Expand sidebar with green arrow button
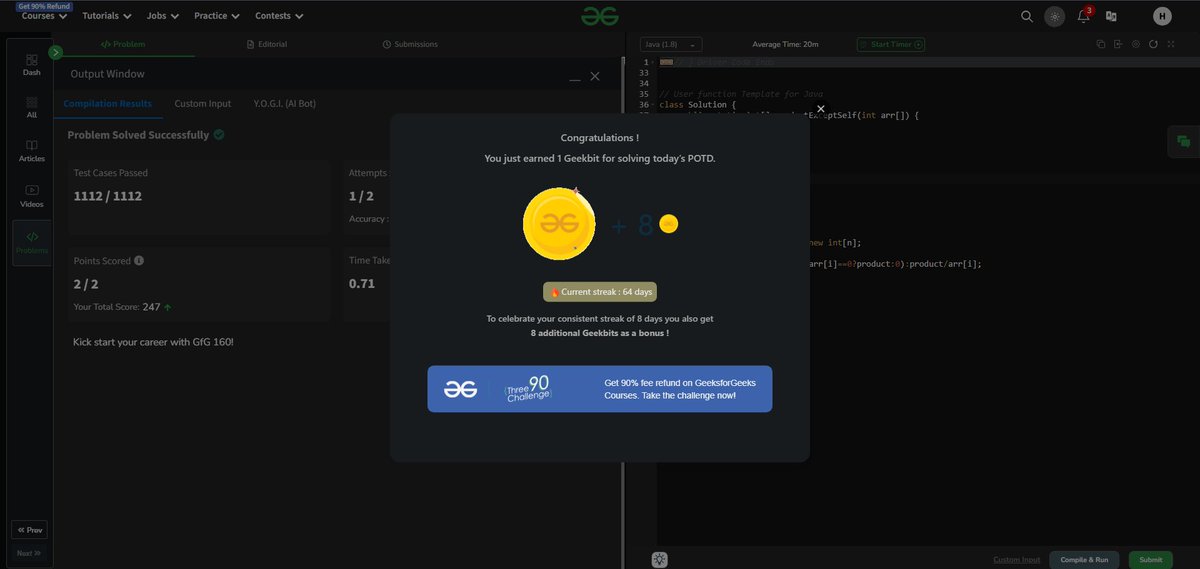The image size is (1200, 569). pyautogui.click(x=56, y=52)
